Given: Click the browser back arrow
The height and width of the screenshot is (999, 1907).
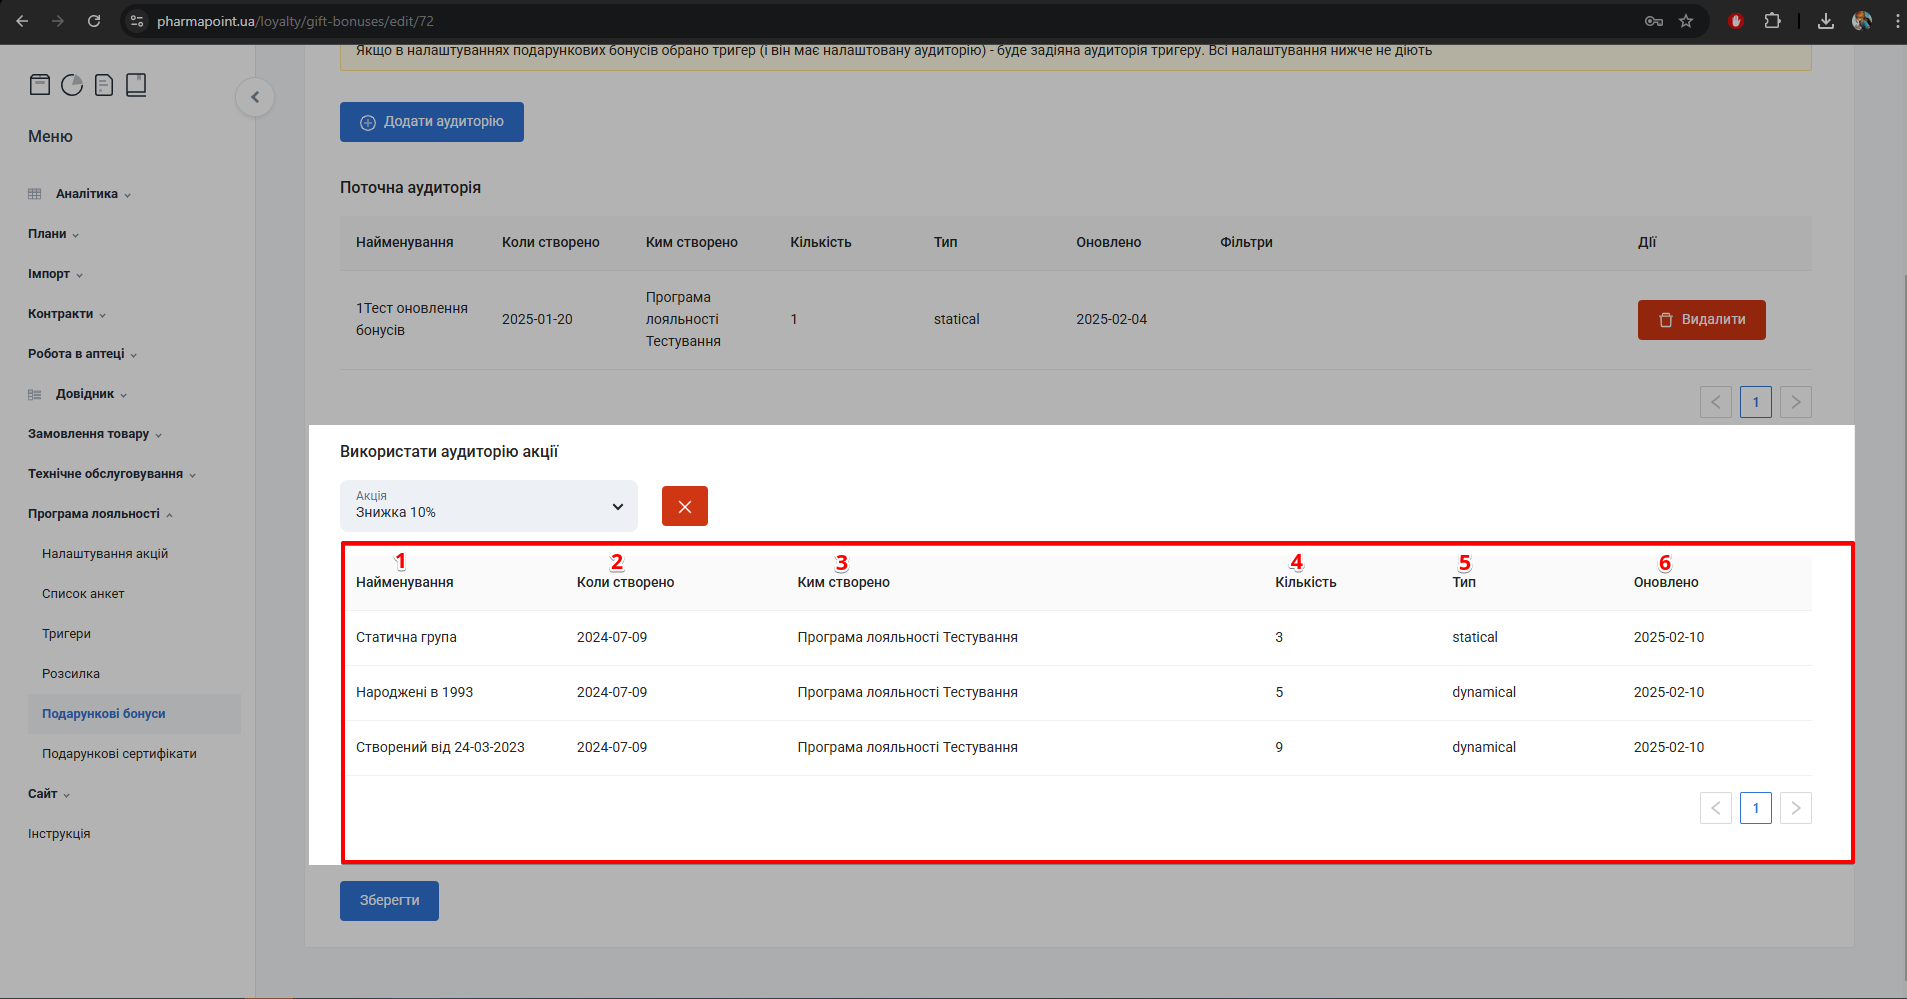Looking at the screenshot, I should tap(22, 21).
